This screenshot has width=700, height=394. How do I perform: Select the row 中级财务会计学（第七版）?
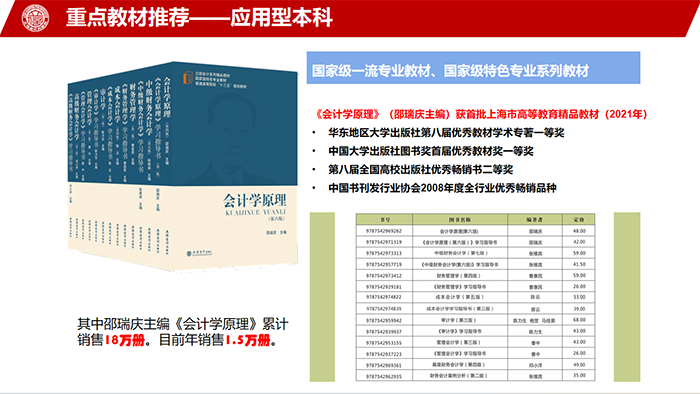pos(475,253)
